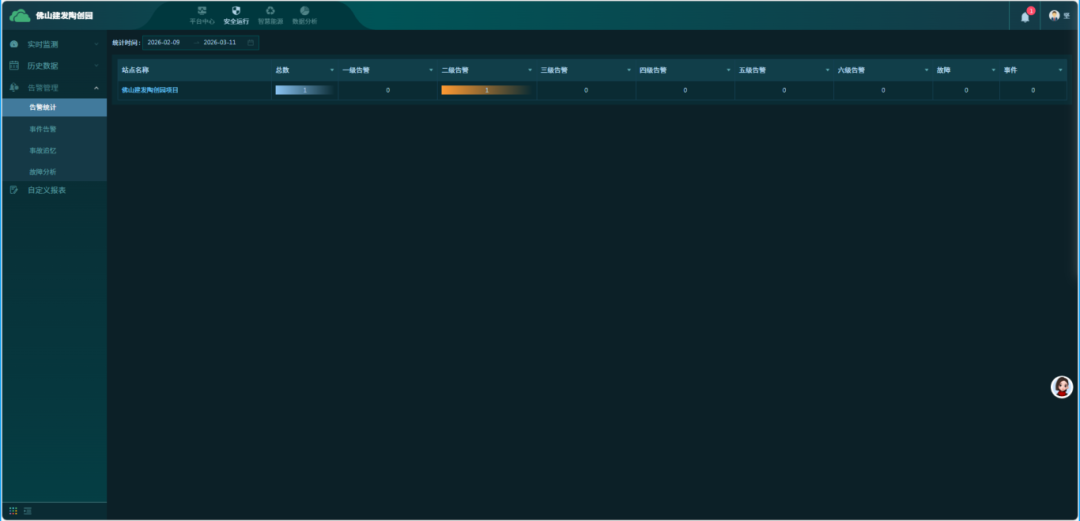This screenshot has width=1080, height=521.
Task: Go to 平台中心 in top navigation
Action: point(202,15)
